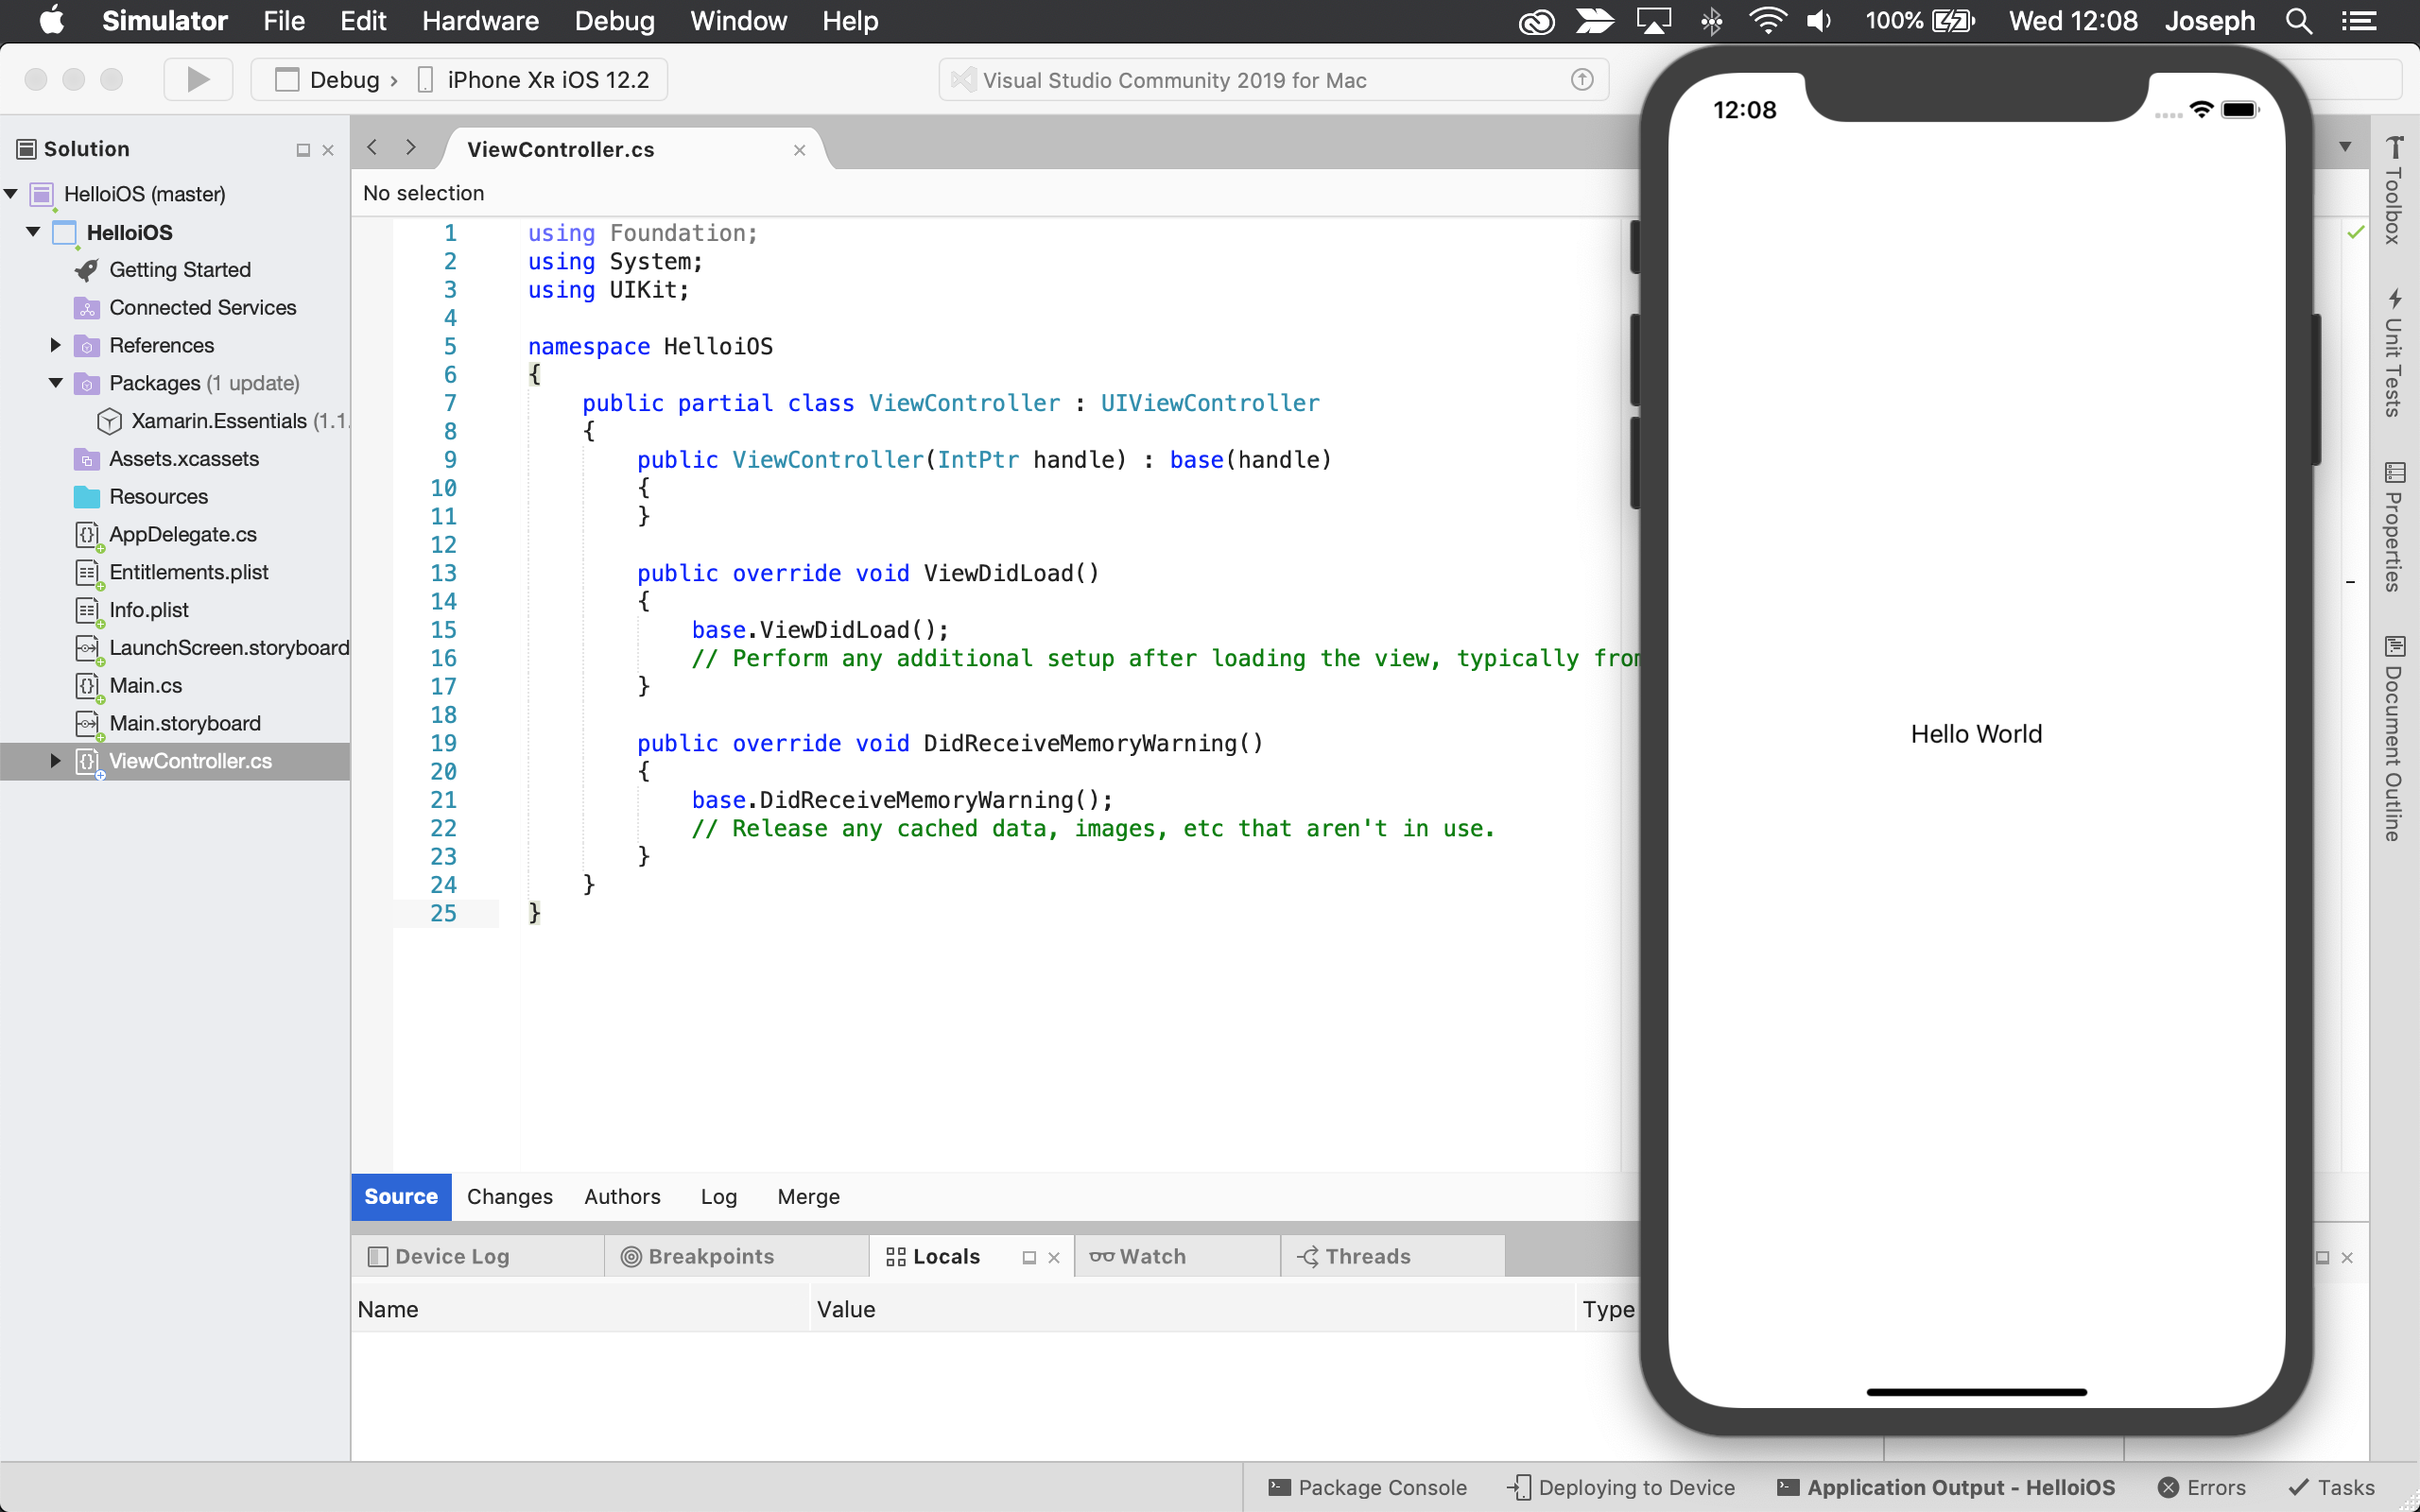
Task: Close the ViewController.cs tab
Action: (799, 150)
